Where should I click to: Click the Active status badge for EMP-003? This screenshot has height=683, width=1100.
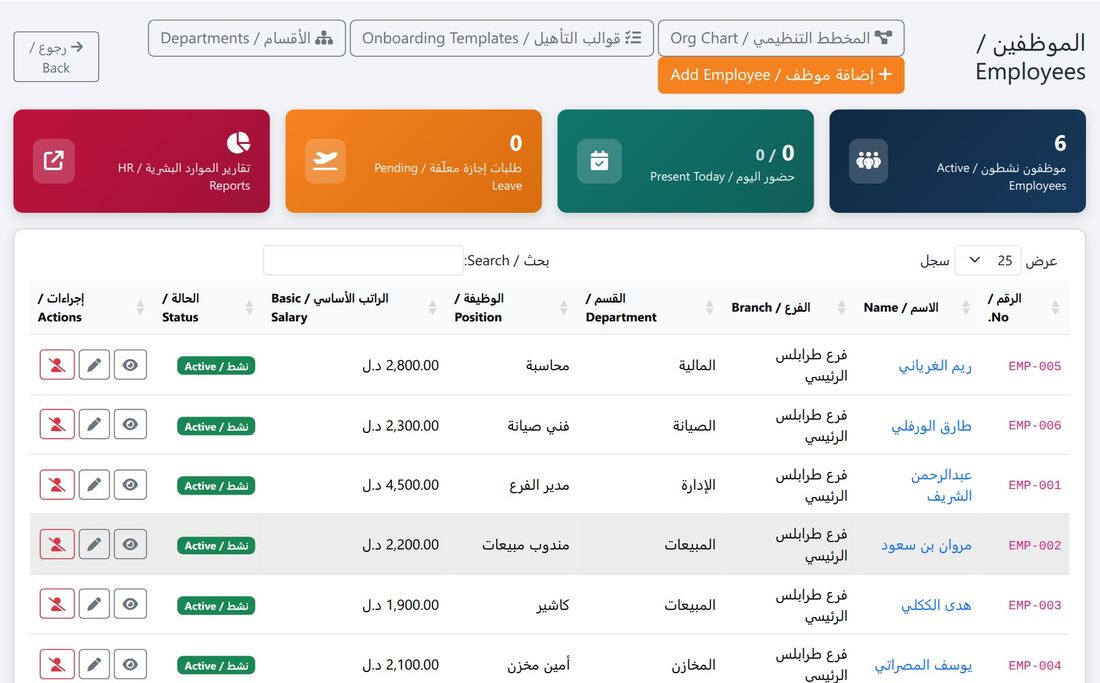216,606
